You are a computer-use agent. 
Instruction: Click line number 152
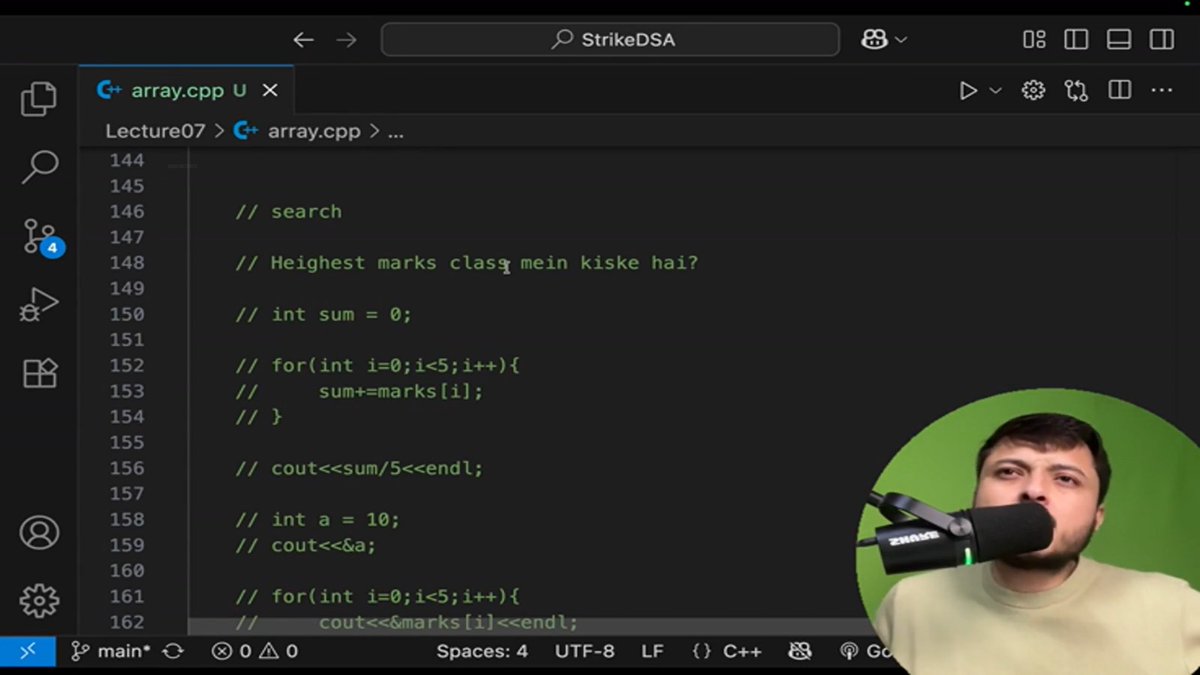pos(127,366)
